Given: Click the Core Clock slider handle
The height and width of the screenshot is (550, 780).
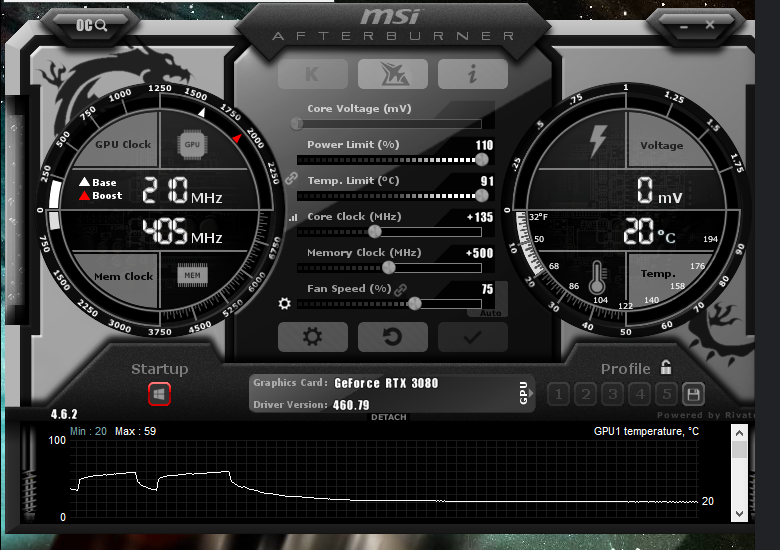Looking at the screenshot, I should 375,231.
